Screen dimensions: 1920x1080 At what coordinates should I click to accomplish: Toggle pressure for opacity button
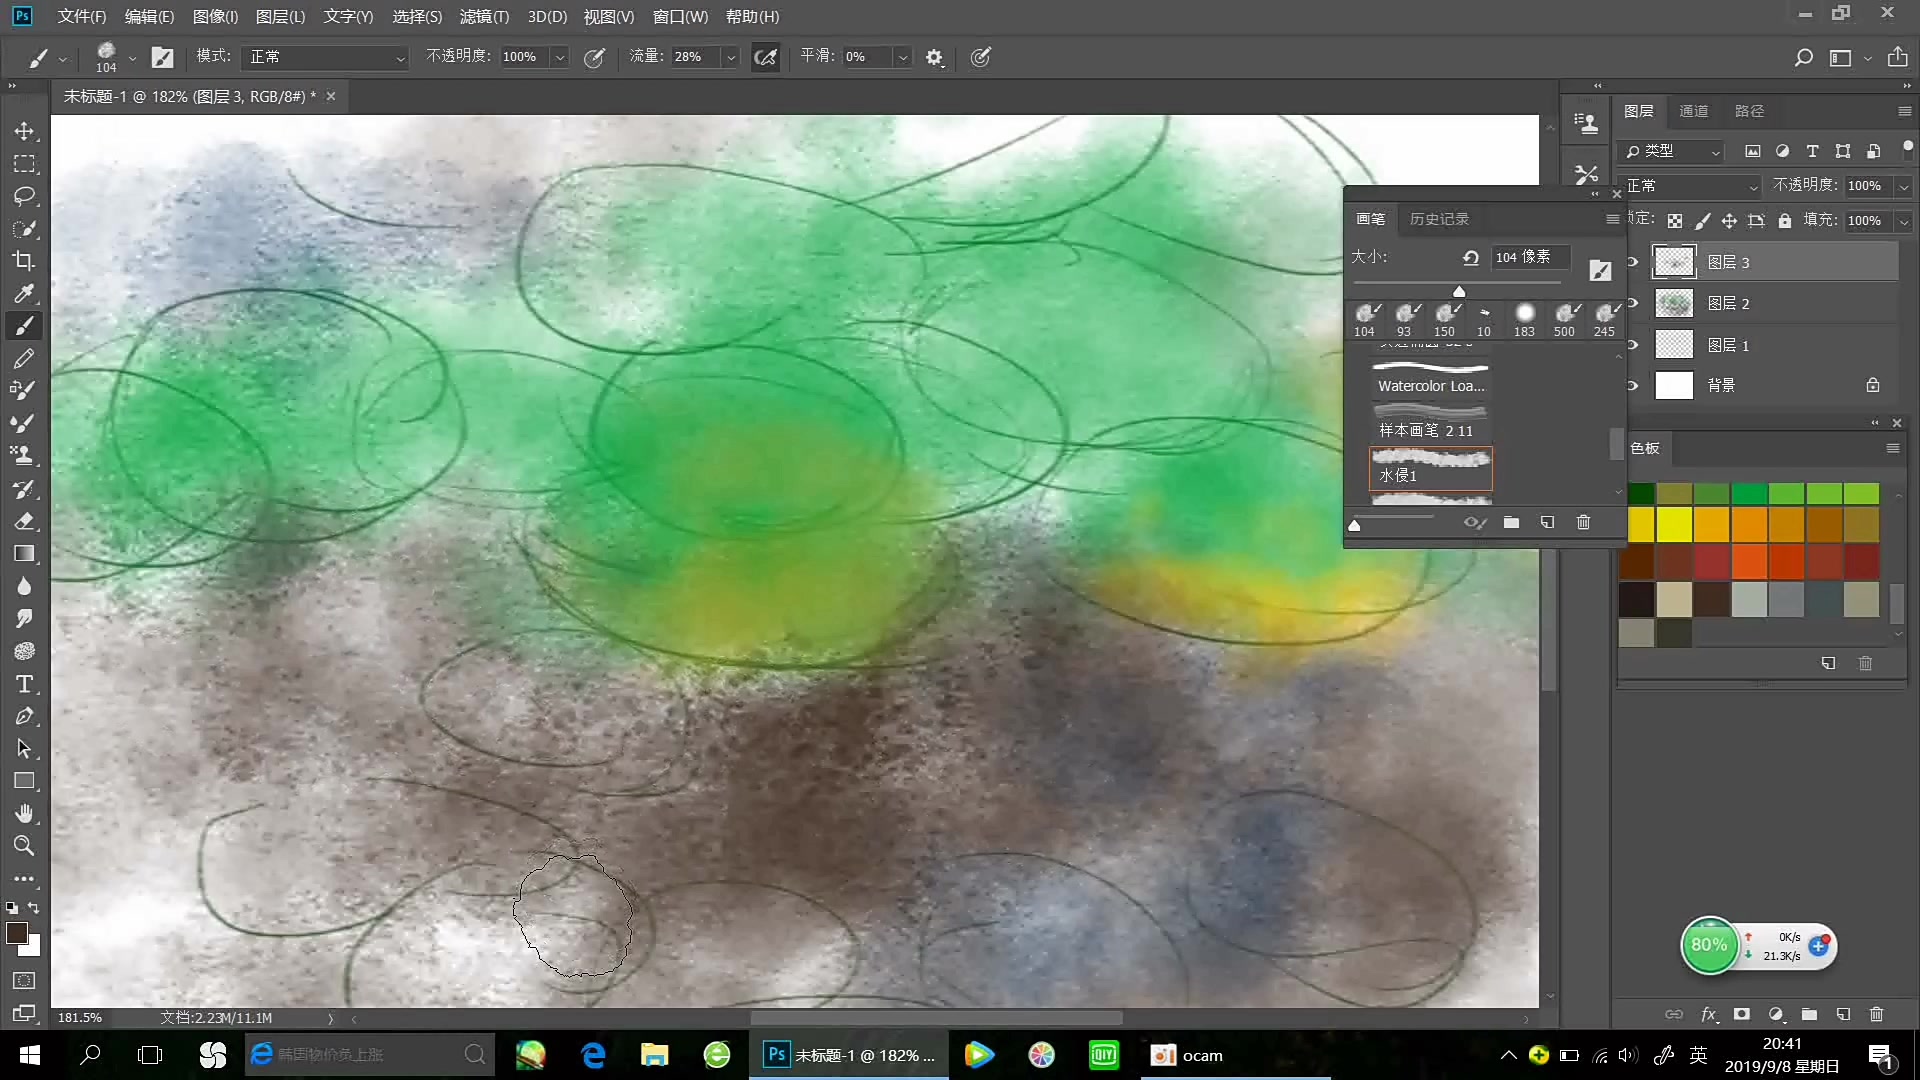pyautogui.click(x=594, y=57)
